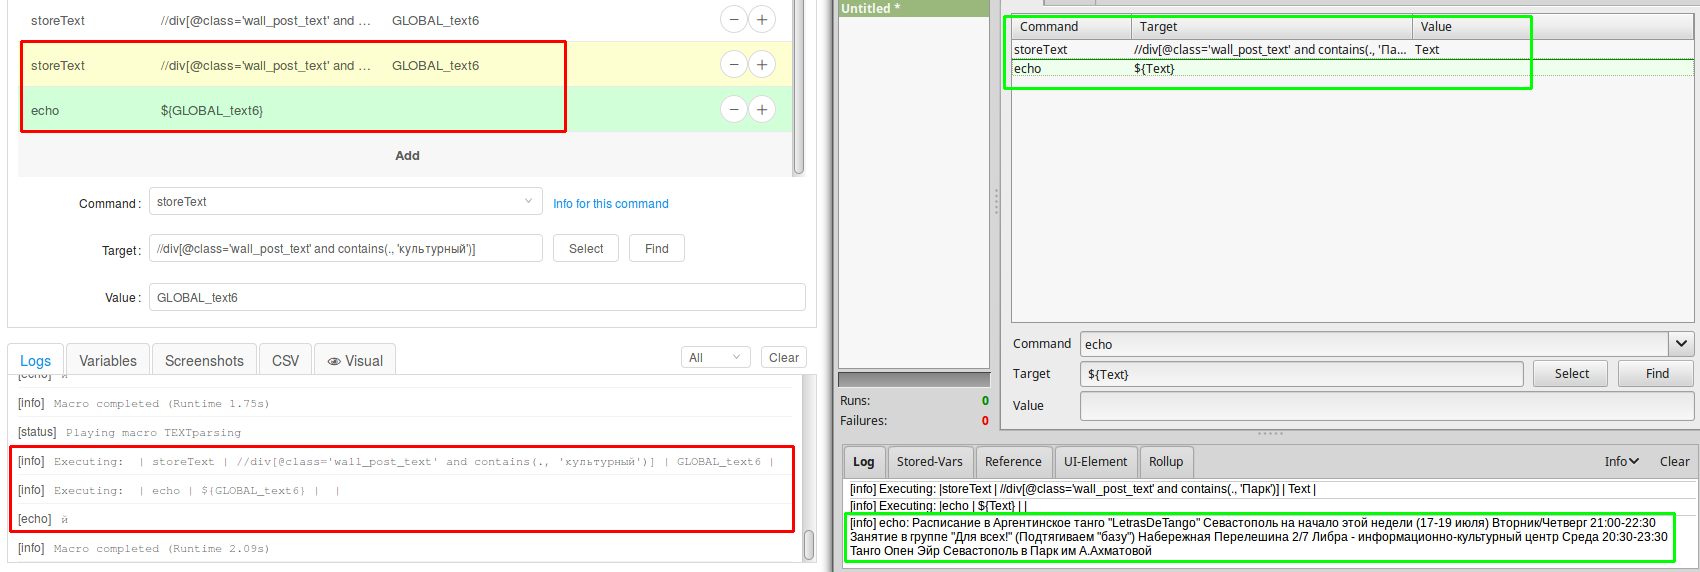Click the arrow of the echo Command combobox

(1681, 344)
